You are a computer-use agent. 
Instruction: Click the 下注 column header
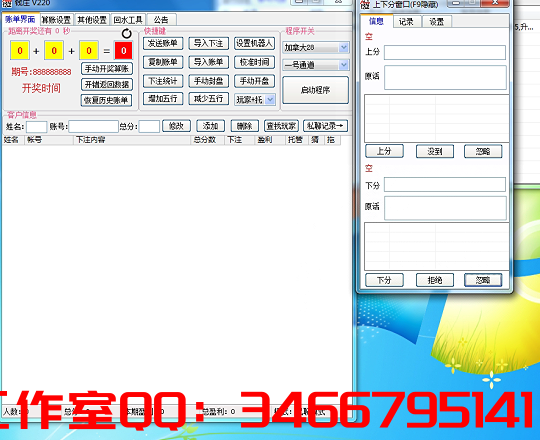point(240,140)
